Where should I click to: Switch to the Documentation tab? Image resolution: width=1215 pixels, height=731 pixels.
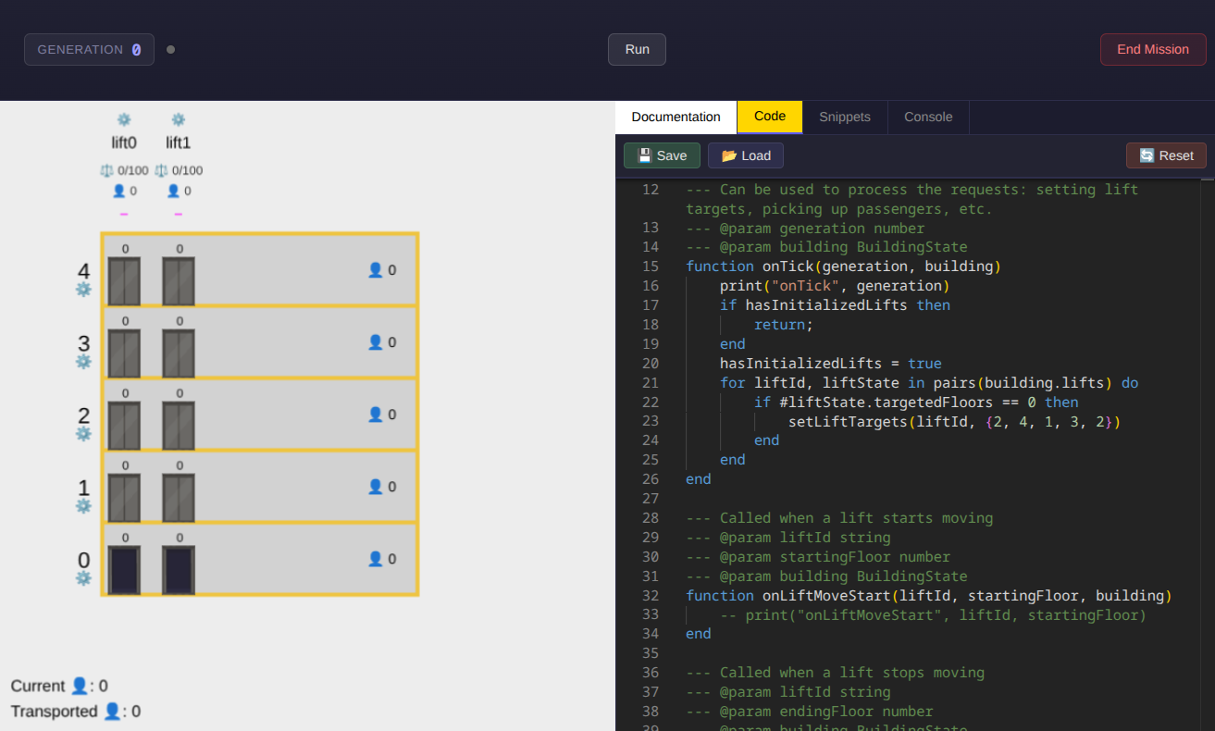coord(676,117)
